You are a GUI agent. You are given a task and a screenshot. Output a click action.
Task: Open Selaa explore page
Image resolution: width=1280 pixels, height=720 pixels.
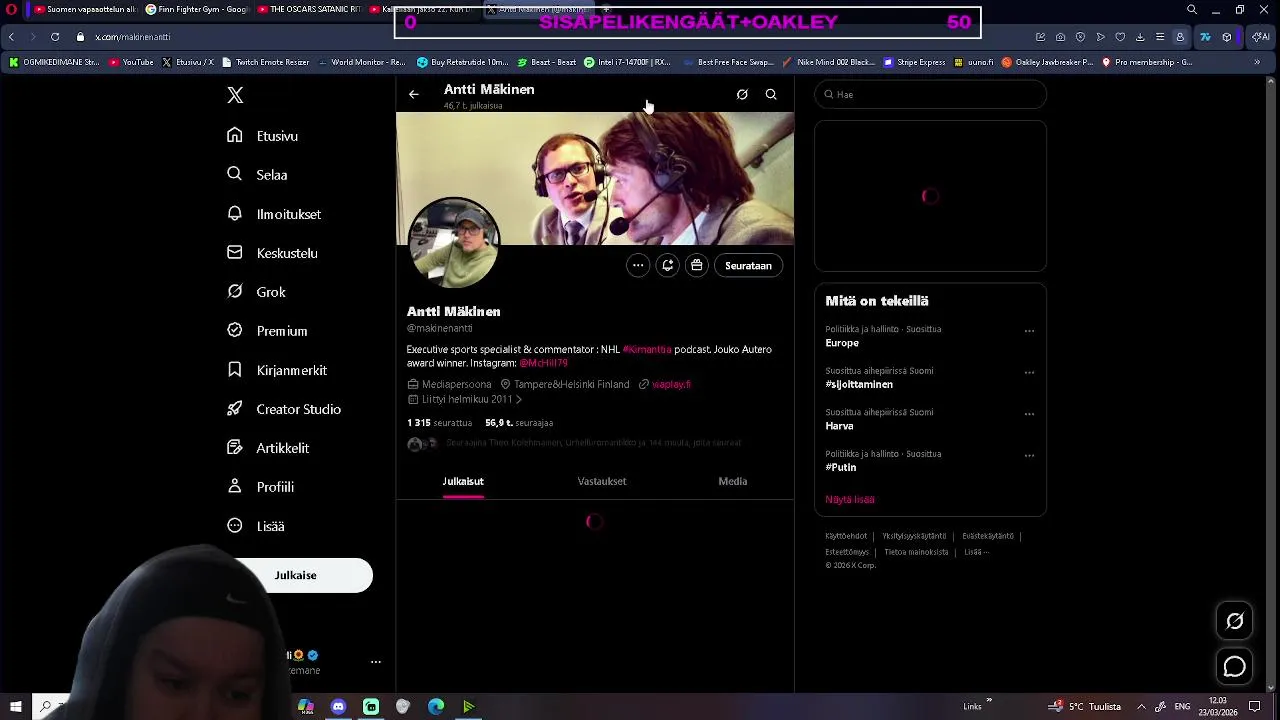[x=258, y=175]
